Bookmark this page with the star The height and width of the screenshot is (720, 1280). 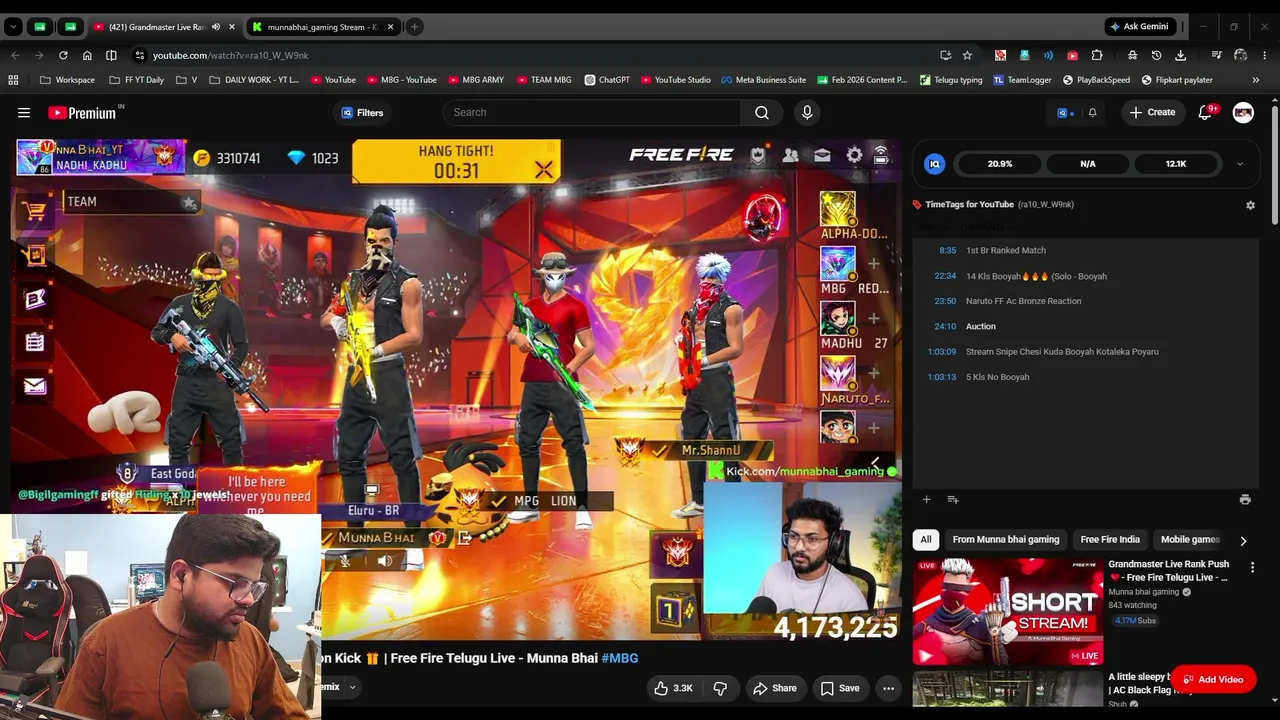click(x=967, y=55)
